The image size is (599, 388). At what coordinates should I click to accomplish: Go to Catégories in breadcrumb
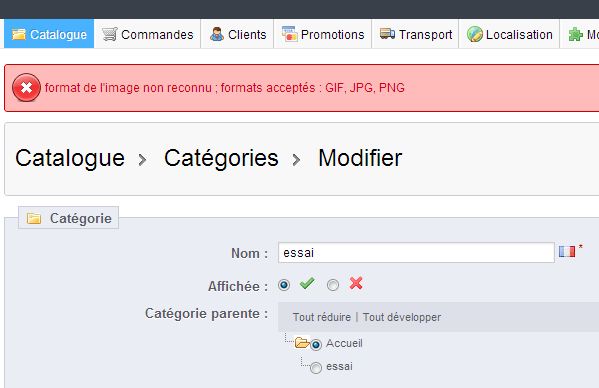(x=221, y=158)
